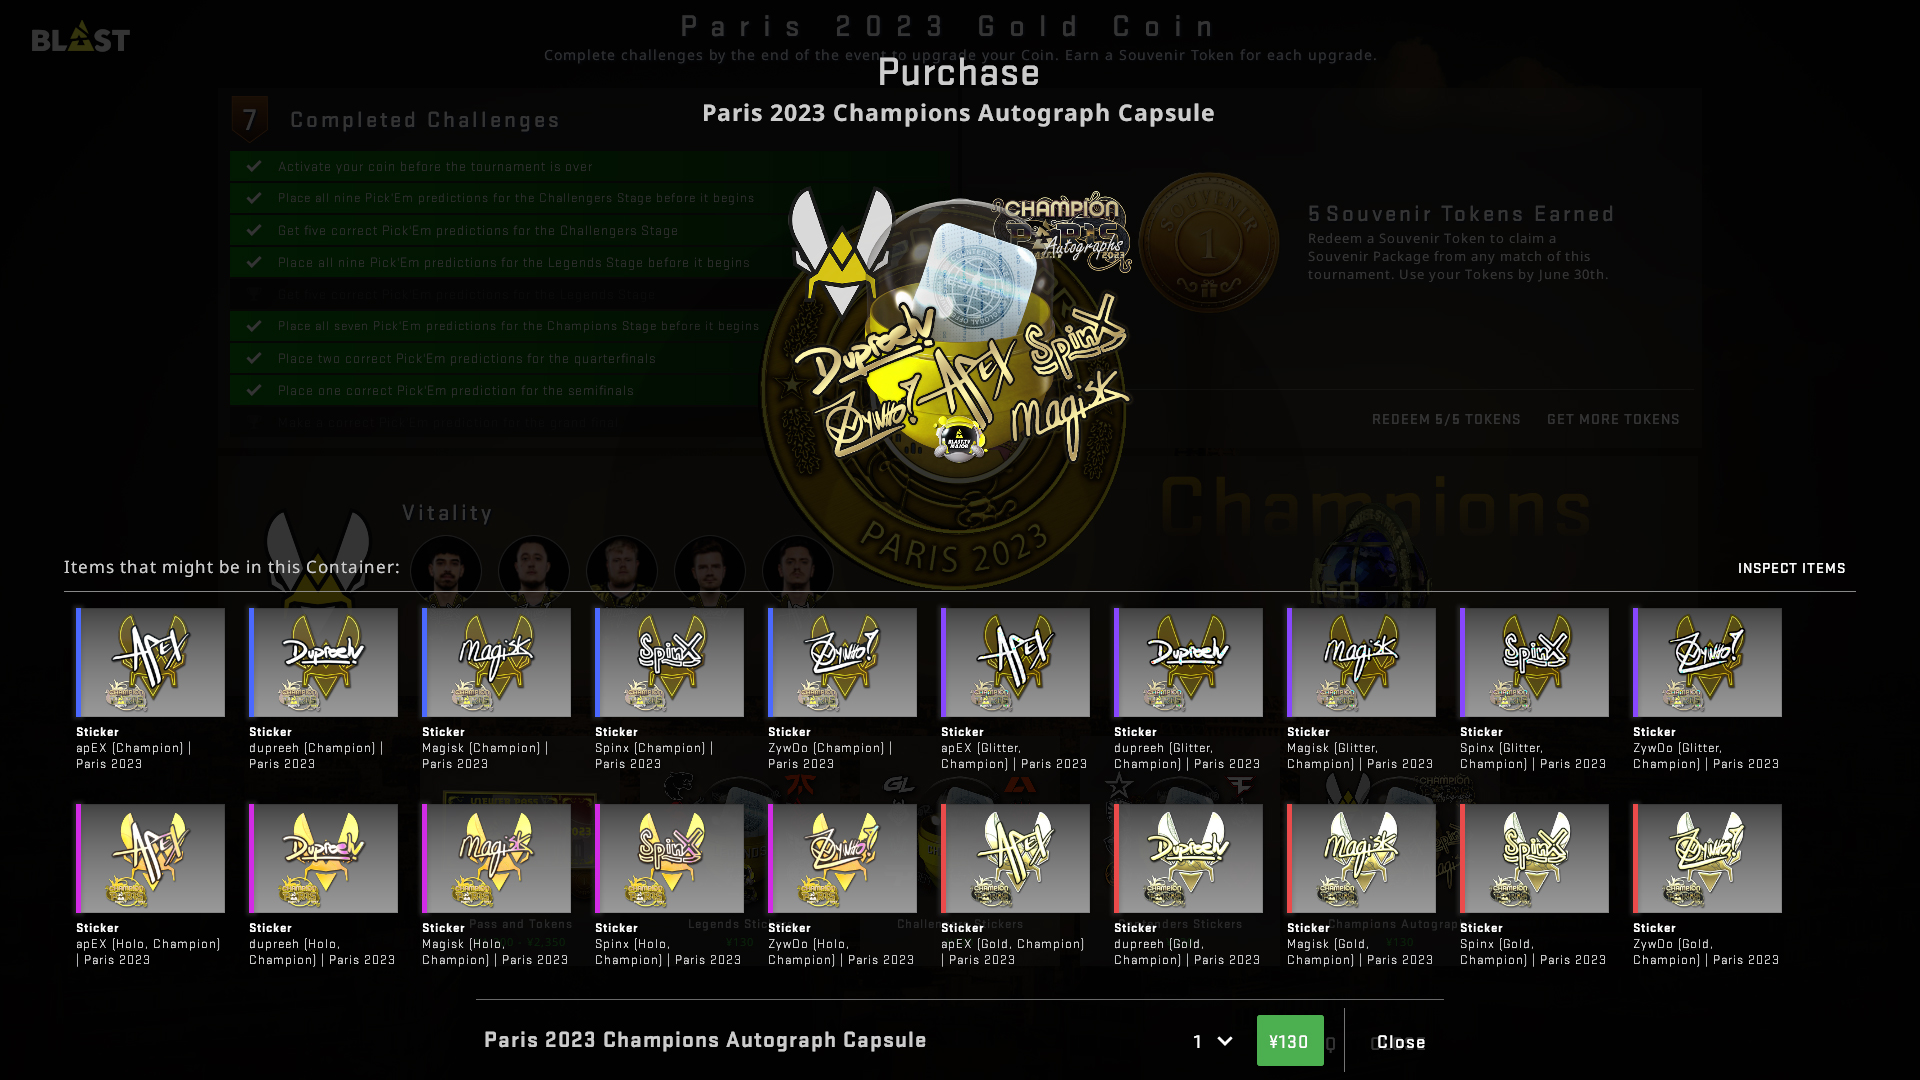Select the ZywOo (Holo, Champion) sticker
The height and width of the screenshot is (1080, 1920).
[x=843, y=858]
